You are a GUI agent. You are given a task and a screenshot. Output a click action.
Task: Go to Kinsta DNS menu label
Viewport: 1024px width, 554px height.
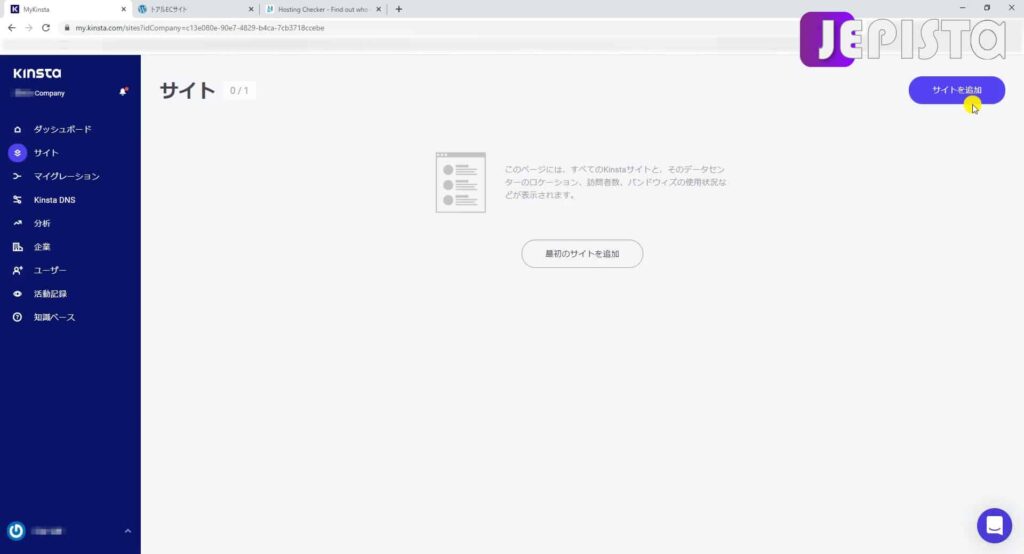click(x=54, y=200)
